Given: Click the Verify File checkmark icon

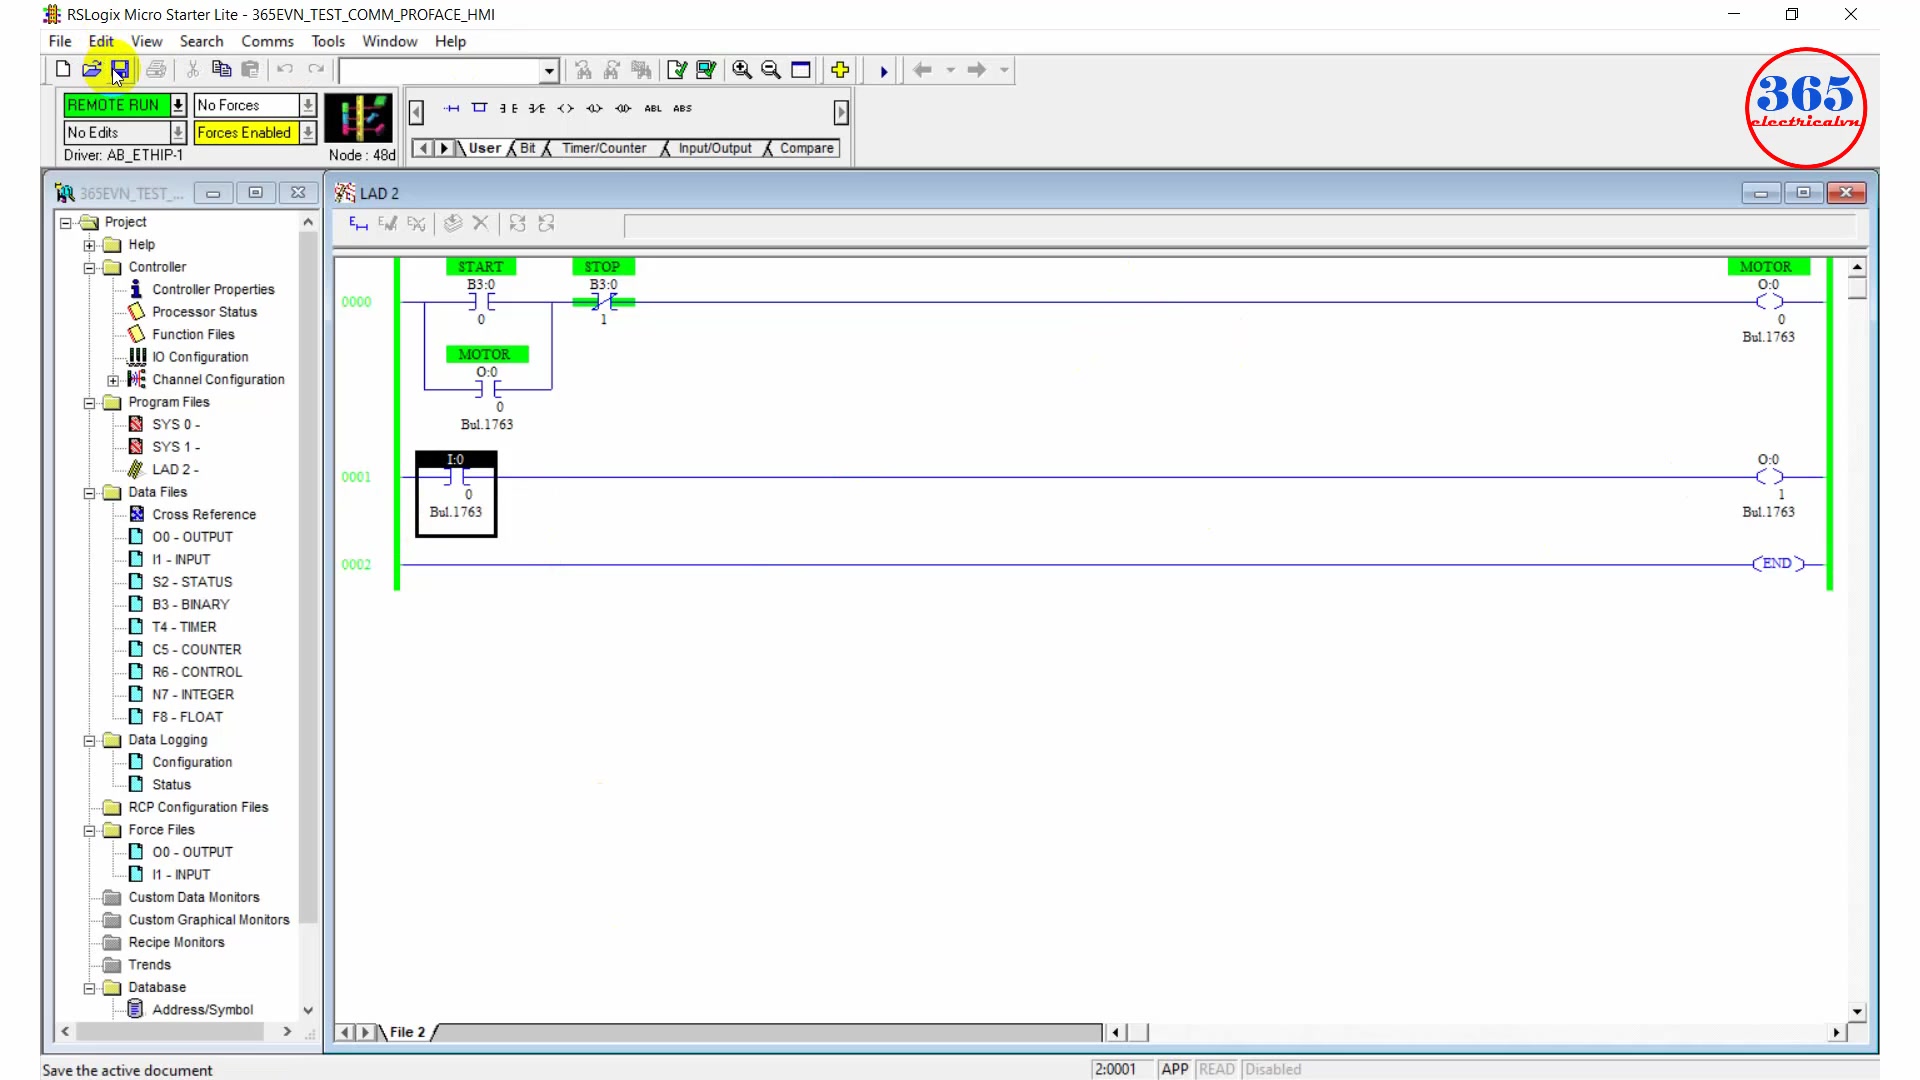Looking at the screenshot, I should pos(677,70).
